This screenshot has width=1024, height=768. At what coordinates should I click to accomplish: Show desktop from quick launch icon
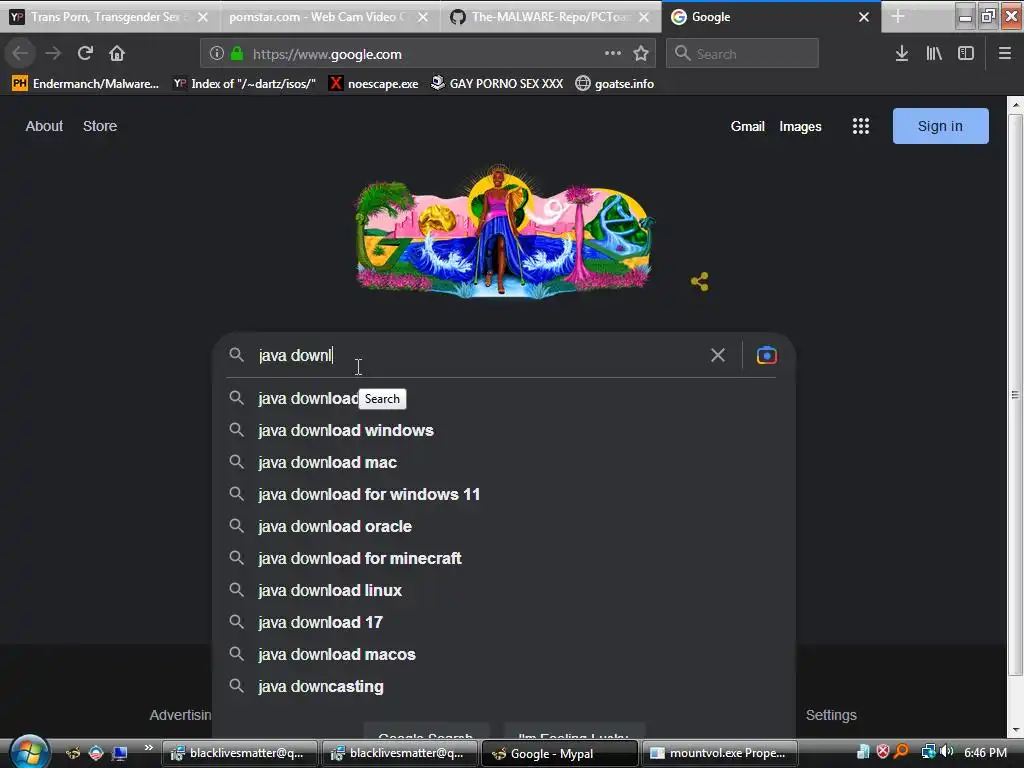[120, 753]
